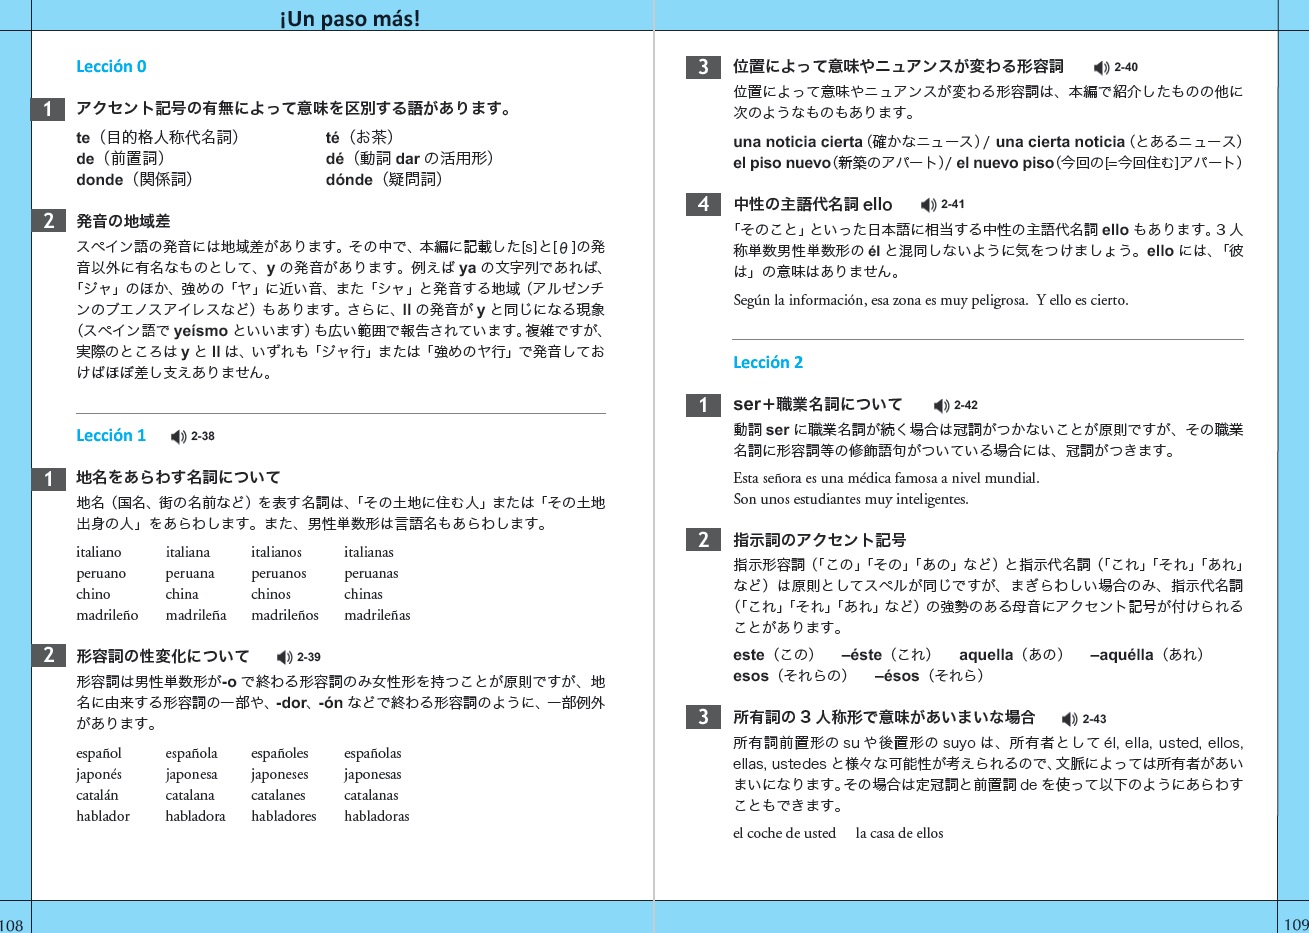Play audio track 2-43 for 所有詞 section
The width and height of the screenshot is (1309, 933).
[1070, 719]
